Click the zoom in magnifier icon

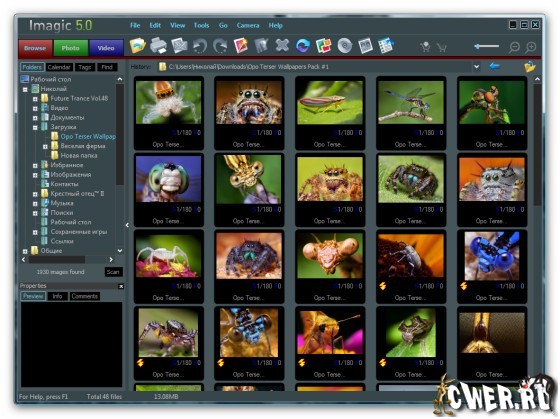[x=531, y=47]
